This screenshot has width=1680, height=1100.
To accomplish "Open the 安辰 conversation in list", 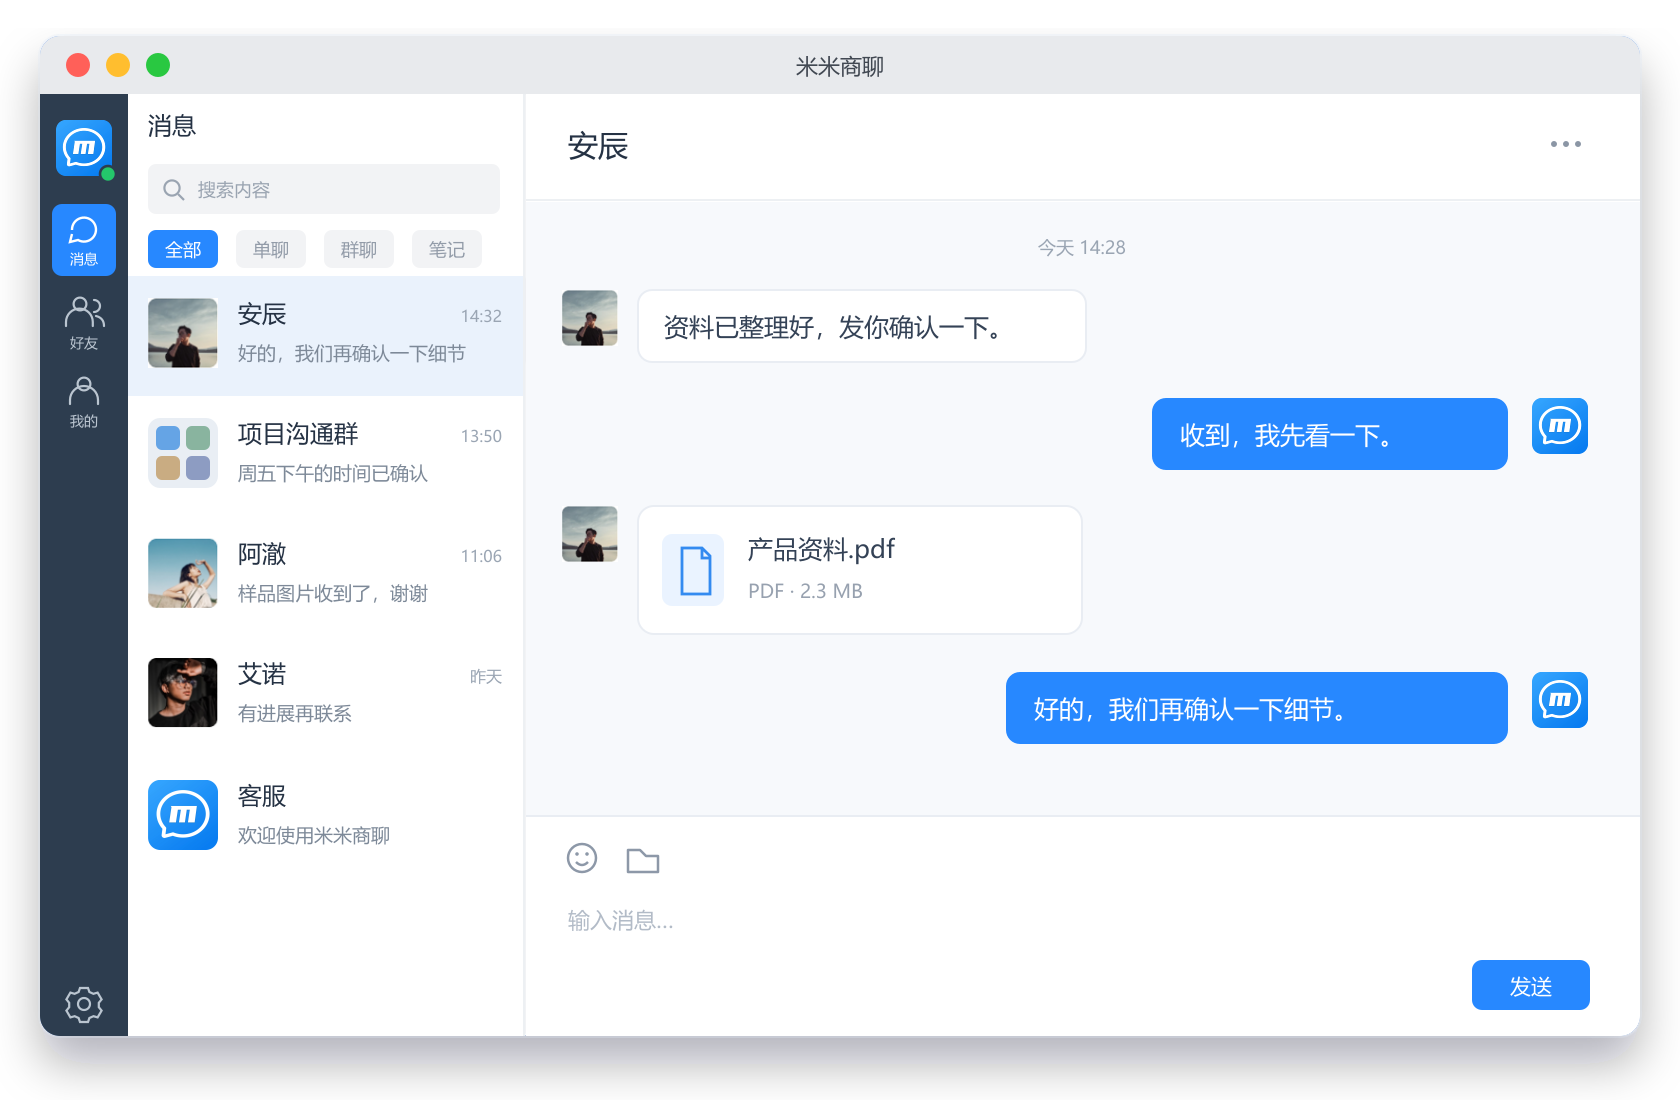I will tap(326, 335).
